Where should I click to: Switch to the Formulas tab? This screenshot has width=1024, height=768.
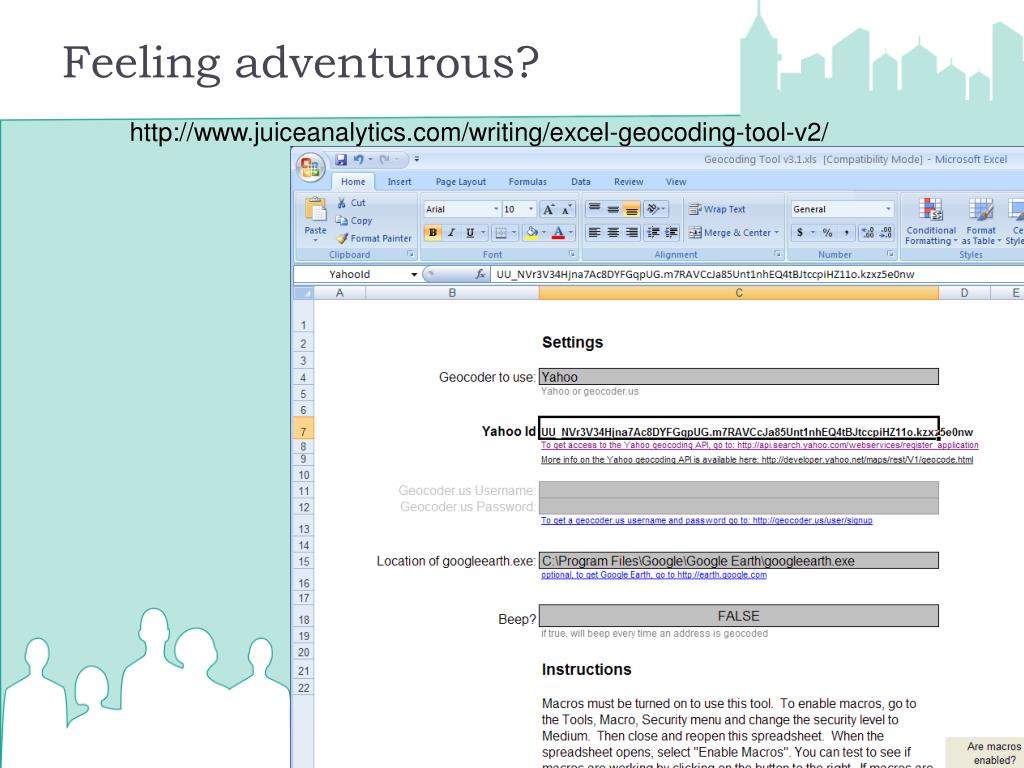click(x=528, y=182)
